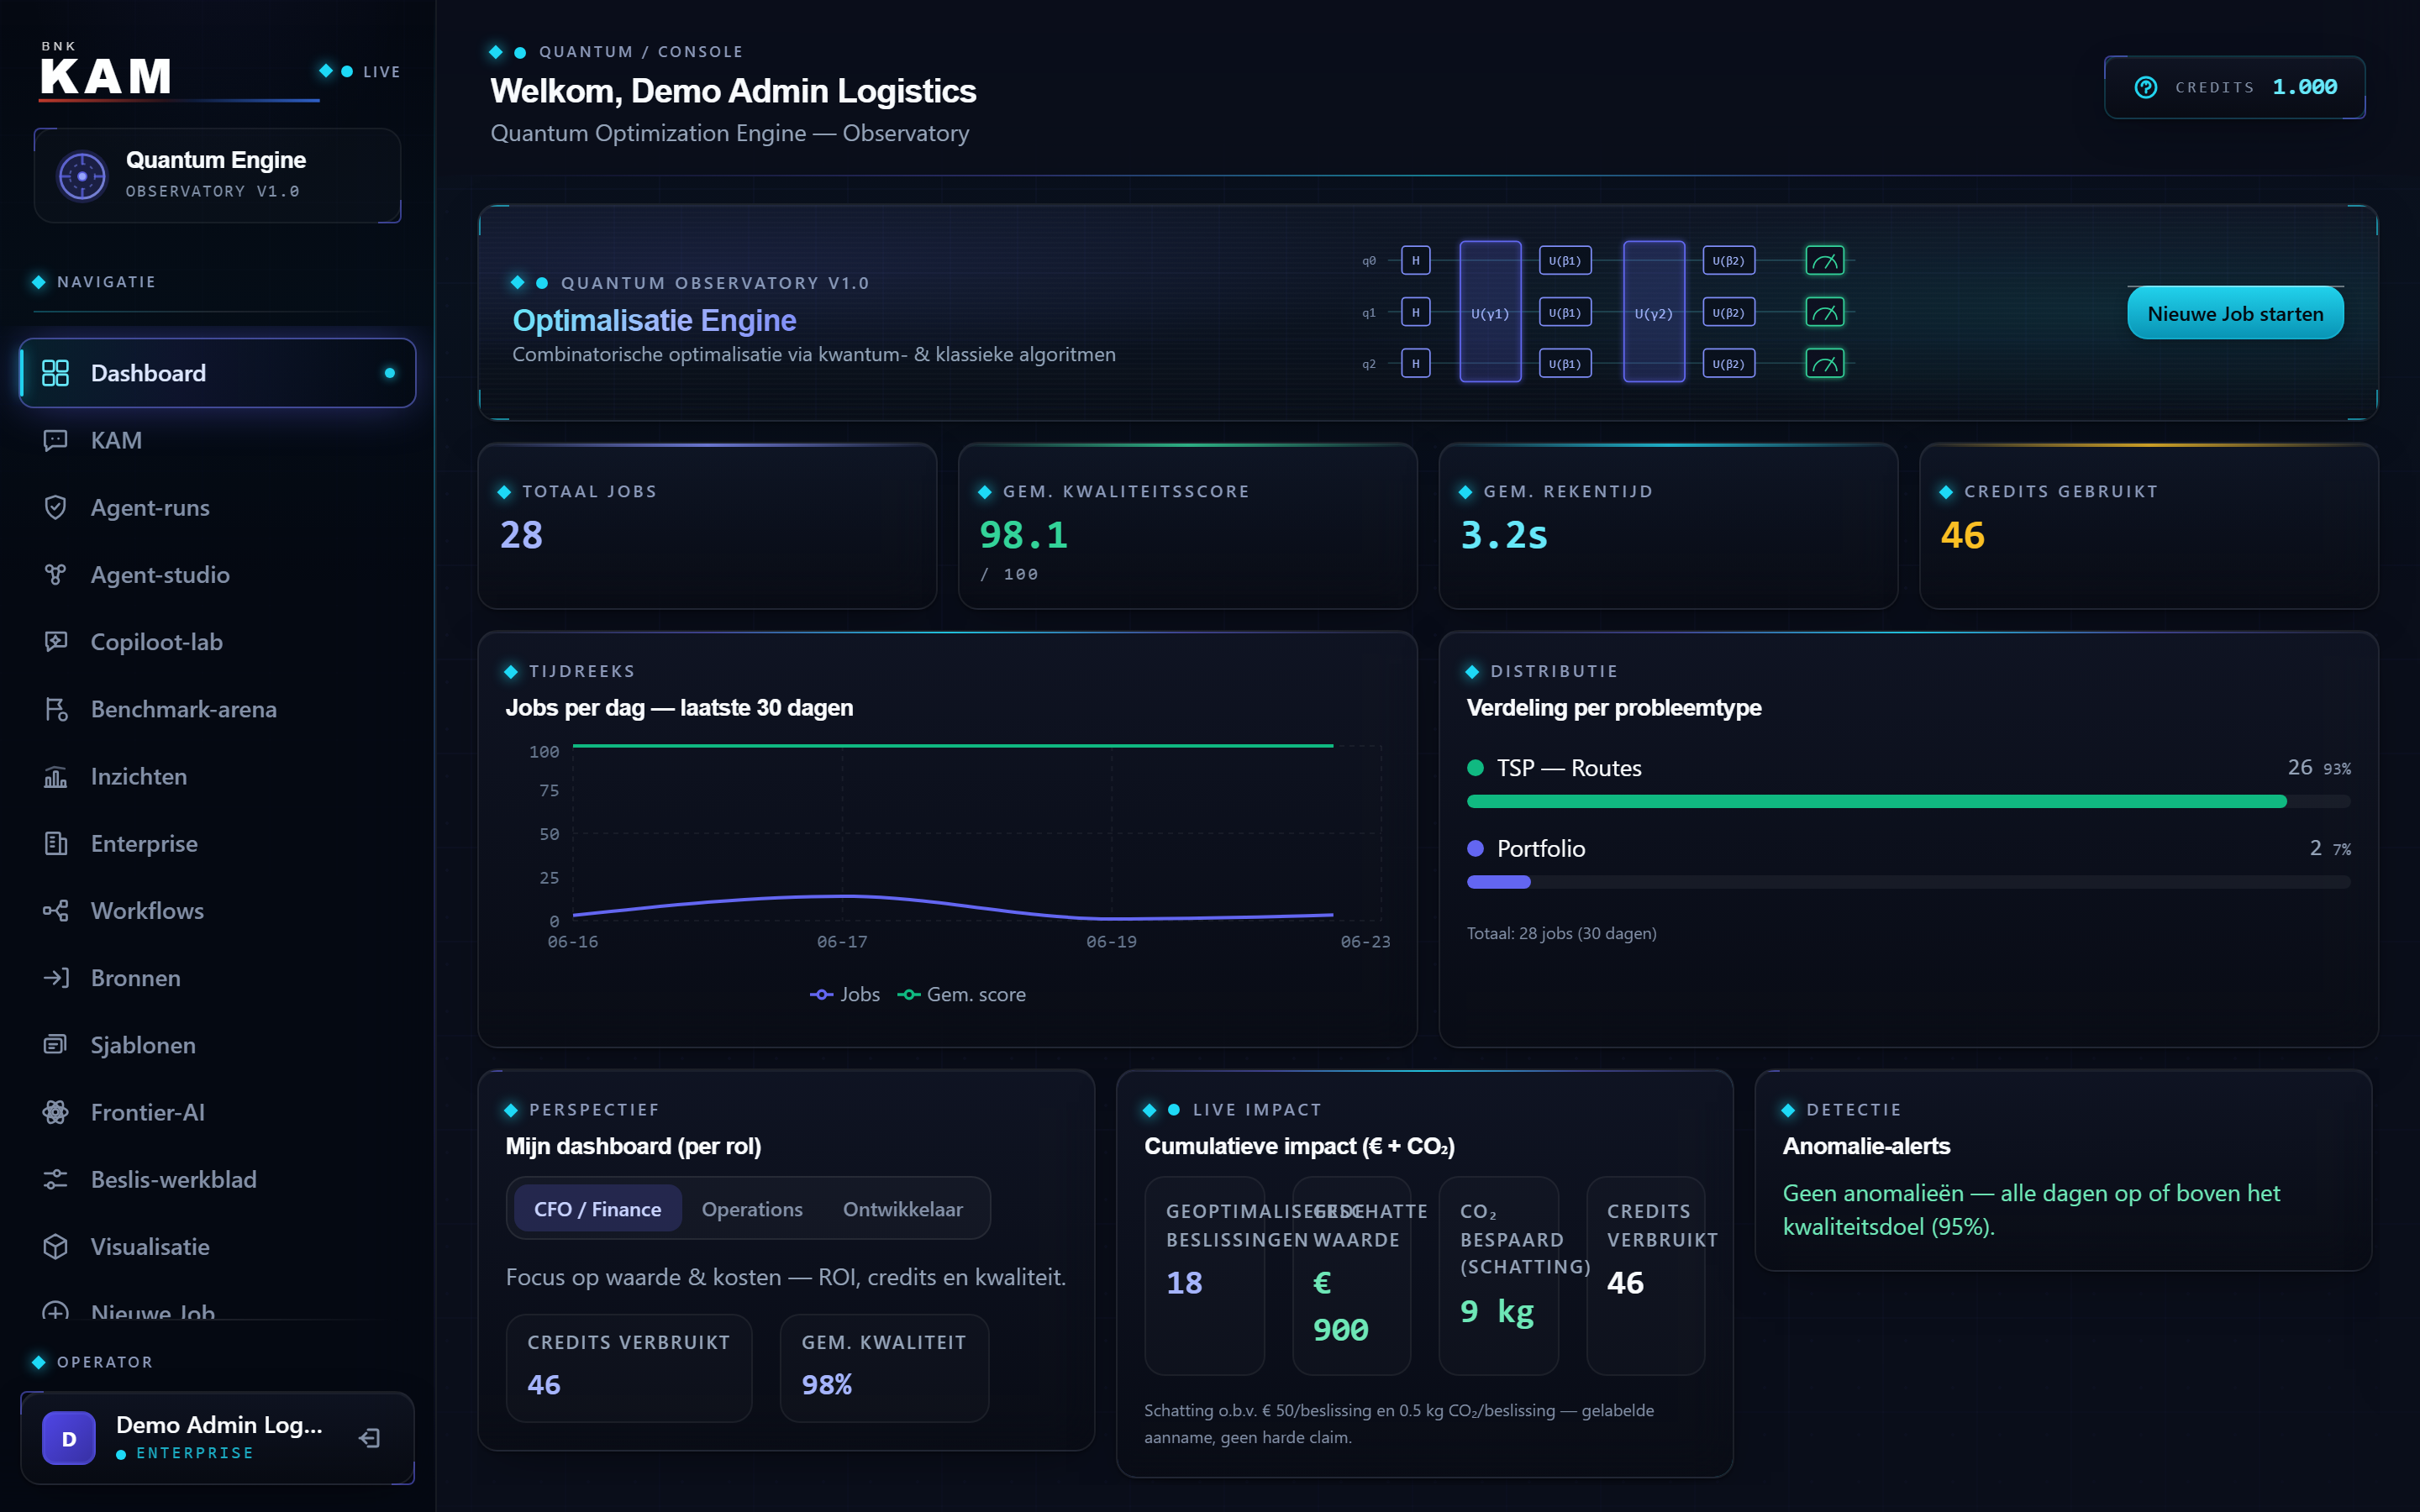Open the Workflows menu item
The width and height of the screenshot is (2420, 1512).
pos(217,910)
